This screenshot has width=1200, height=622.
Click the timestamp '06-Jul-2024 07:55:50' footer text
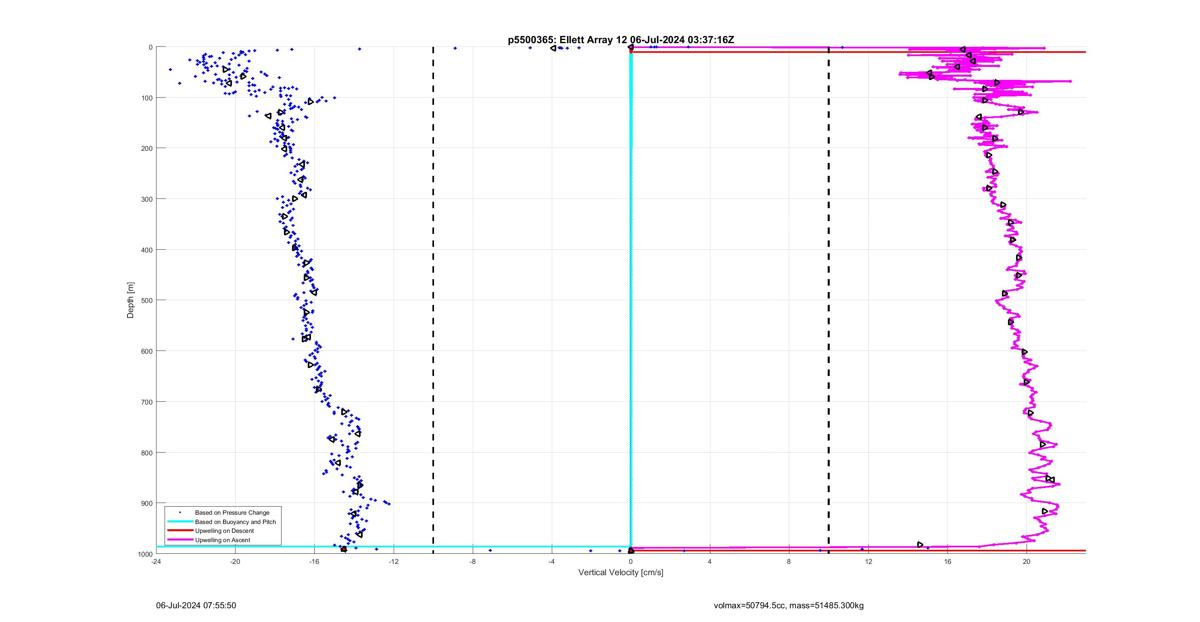pyautogui.click(x=196, y=605)
